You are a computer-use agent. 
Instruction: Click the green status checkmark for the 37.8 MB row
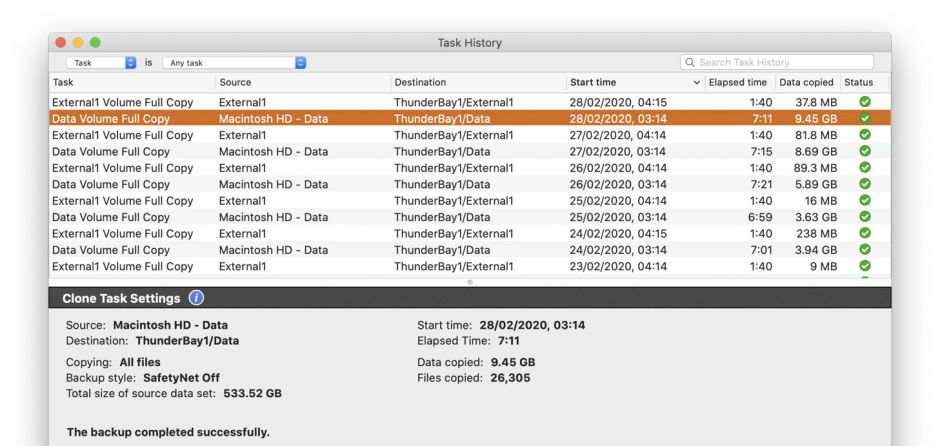coord(865,102)
